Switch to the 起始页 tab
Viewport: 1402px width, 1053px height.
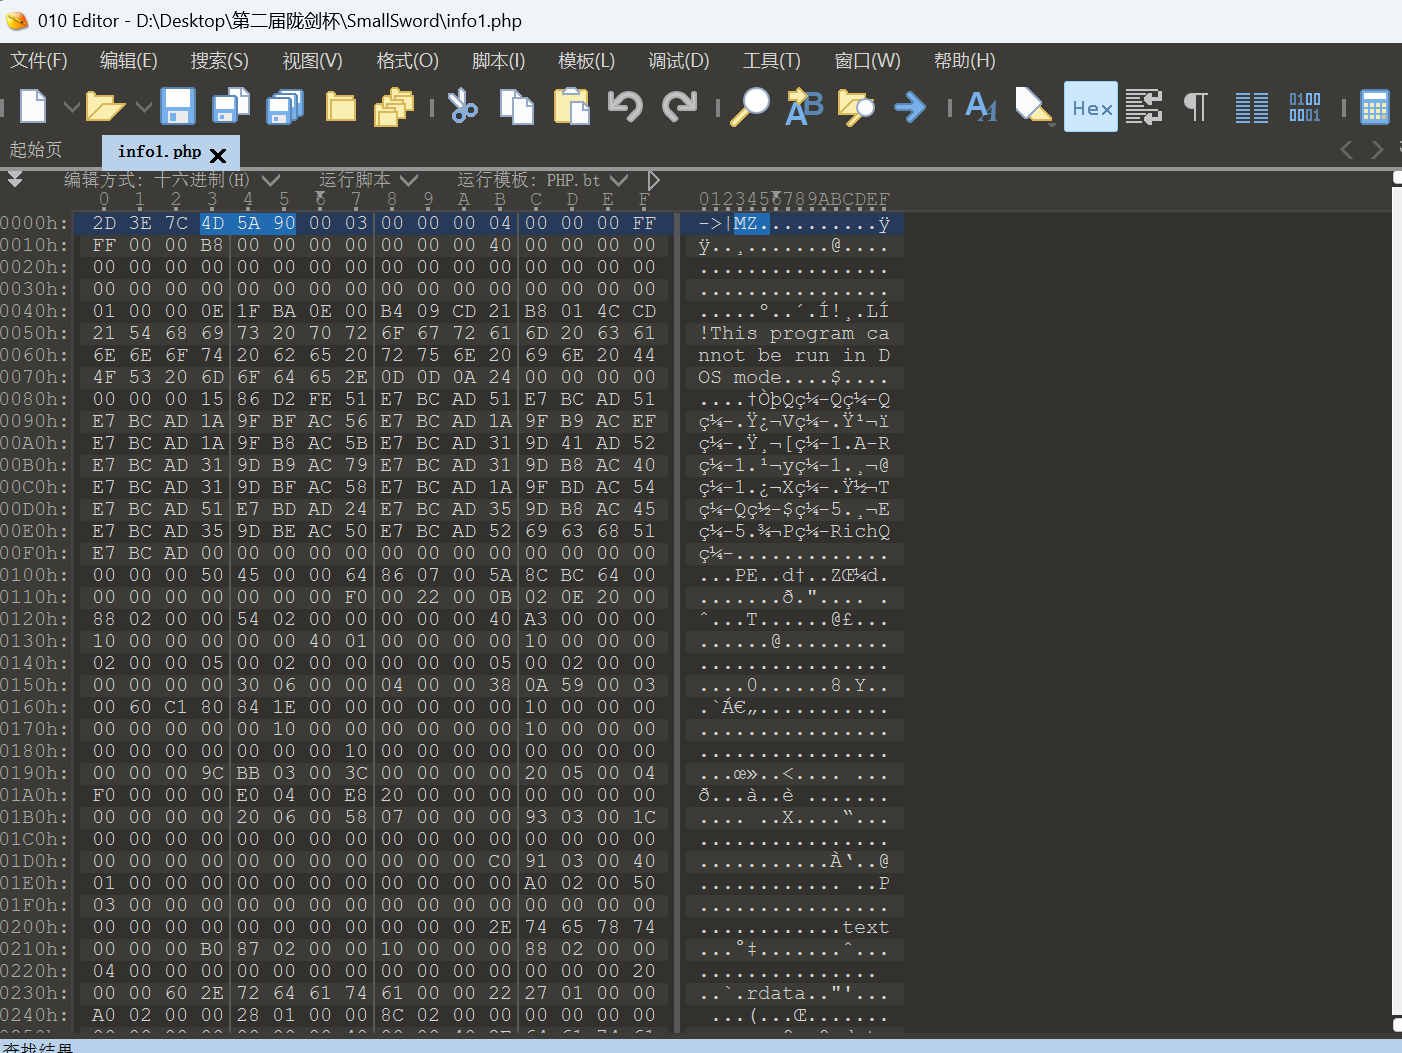click(x=36, y=150)
